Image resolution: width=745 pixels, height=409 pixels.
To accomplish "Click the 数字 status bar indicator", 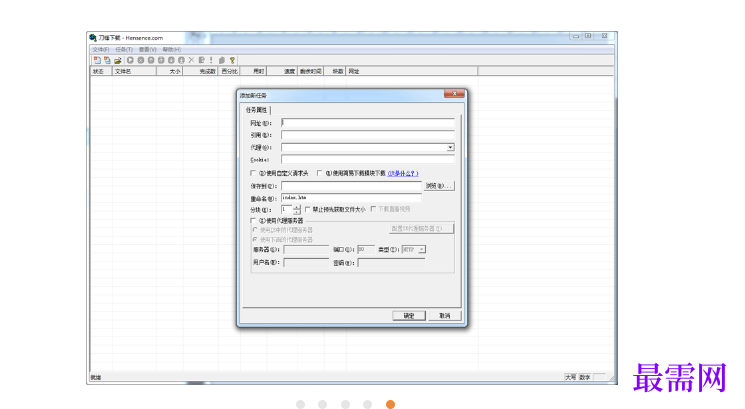I will 585,377.
